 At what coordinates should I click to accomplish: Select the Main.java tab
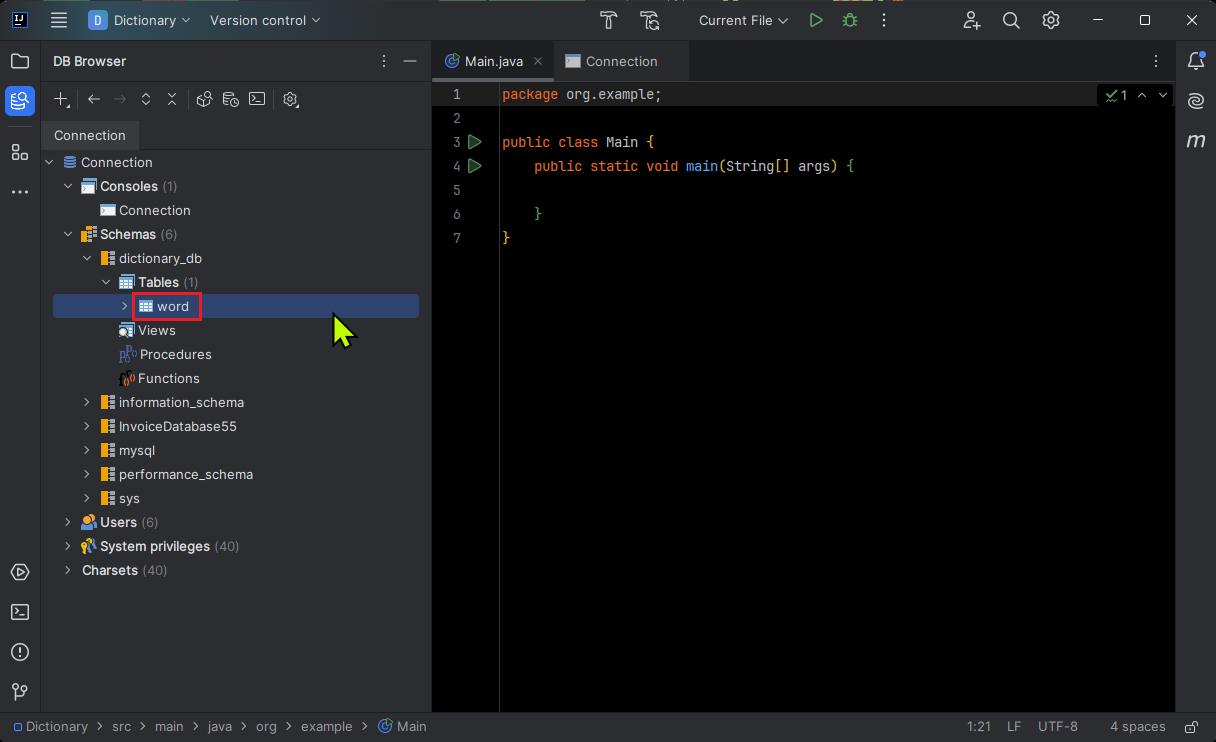coord(492,61)
